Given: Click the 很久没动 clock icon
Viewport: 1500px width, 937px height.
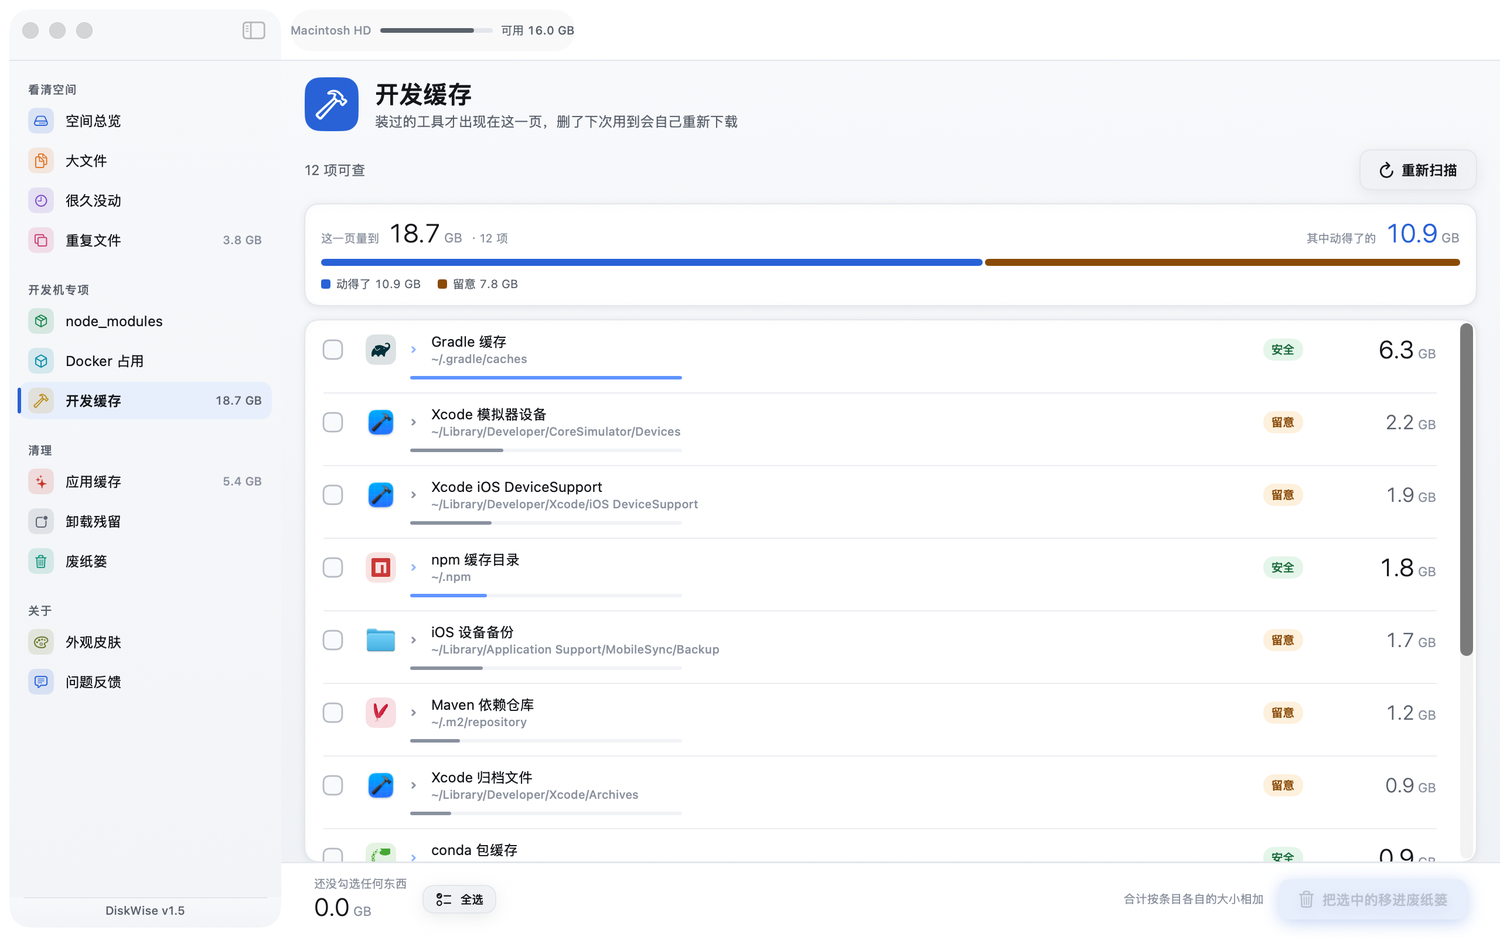Looking at the screenshot, I should 41,201.
